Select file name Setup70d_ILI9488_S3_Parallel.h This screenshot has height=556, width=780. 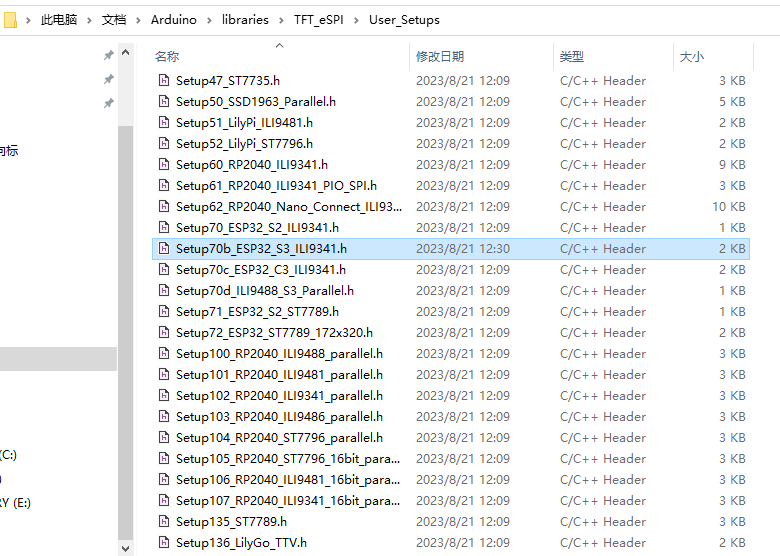pos(265,290)
